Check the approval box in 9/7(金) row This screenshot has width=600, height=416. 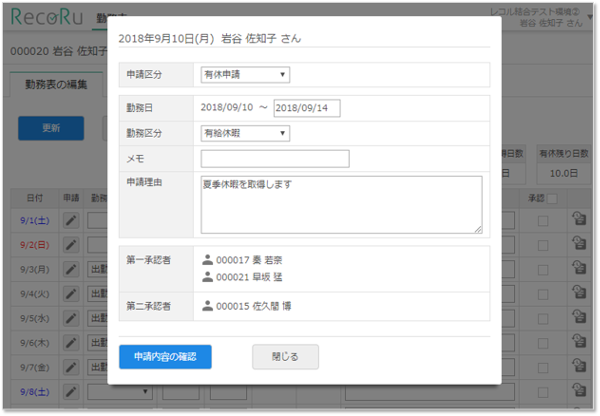[543, 368]
